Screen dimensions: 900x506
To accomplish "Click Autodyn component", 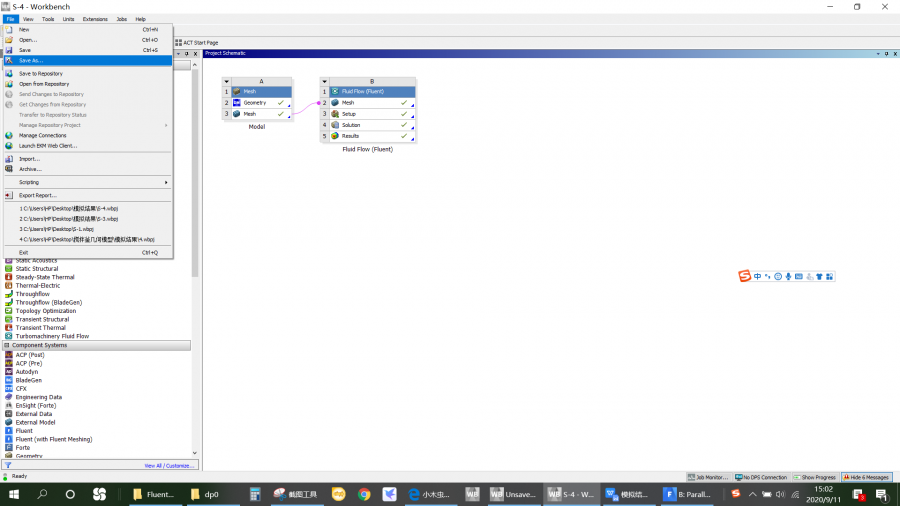I will (x=26, y=372).
